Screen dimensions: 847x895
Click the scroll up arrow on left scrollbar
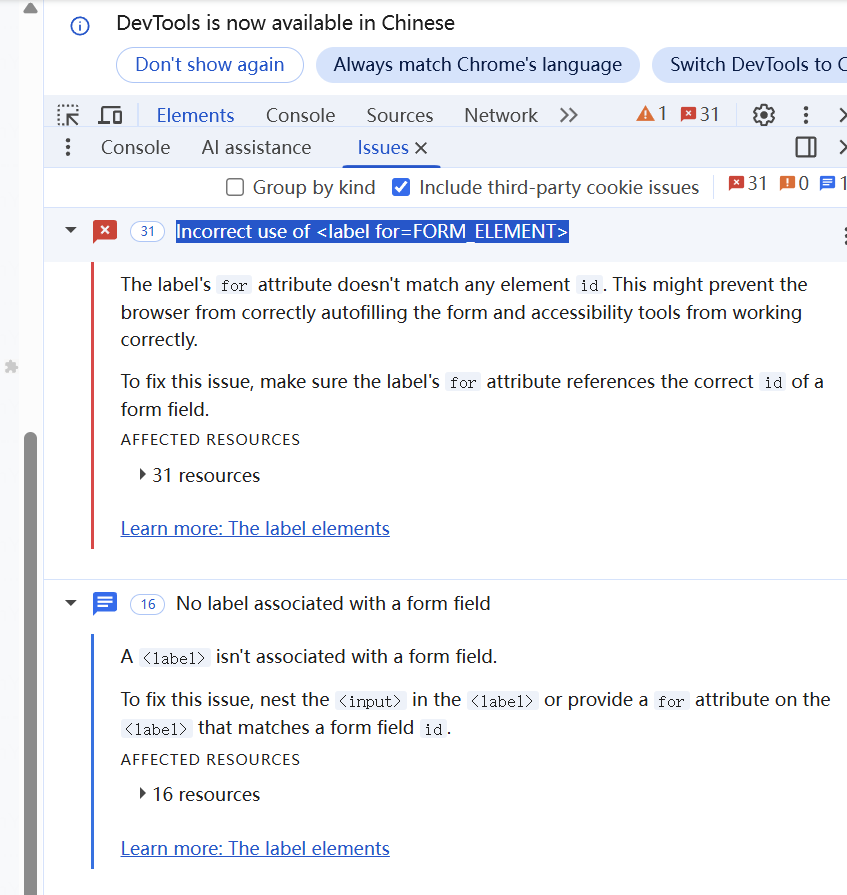[30, 9]
